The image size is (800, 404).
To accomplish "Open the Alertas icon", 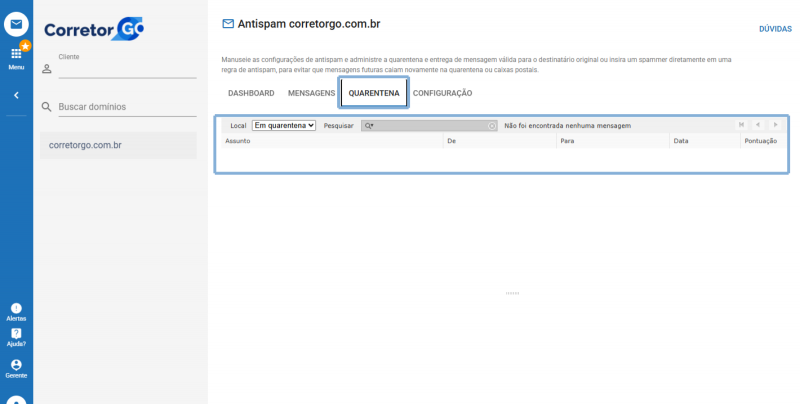I will [16, 308].
